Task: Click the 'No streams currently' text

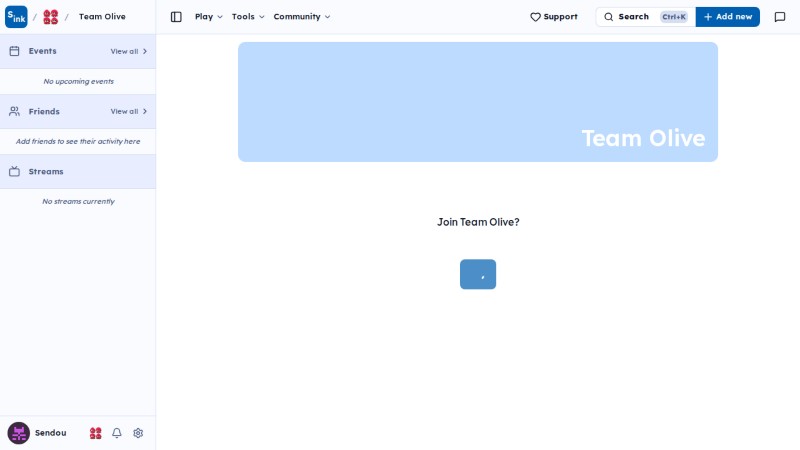Action: 79,202
